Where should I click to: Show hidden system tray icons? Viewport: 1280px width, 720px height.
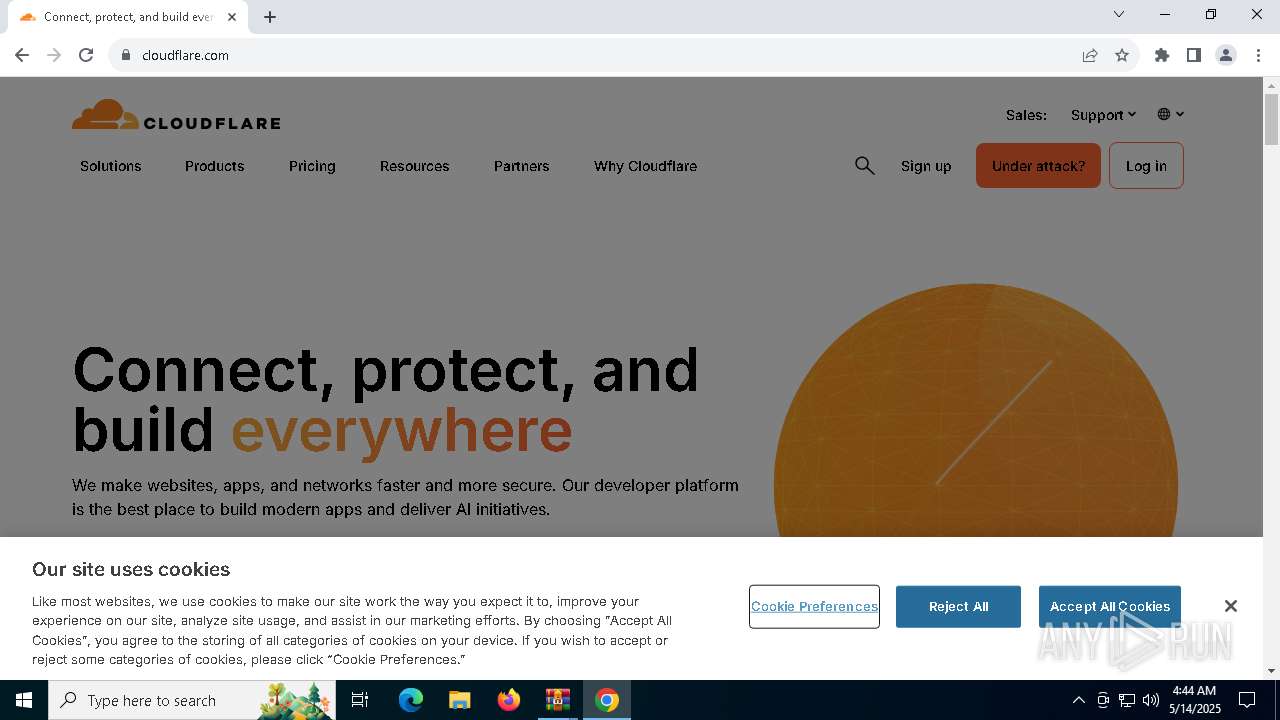click(x=1078, y=700)
